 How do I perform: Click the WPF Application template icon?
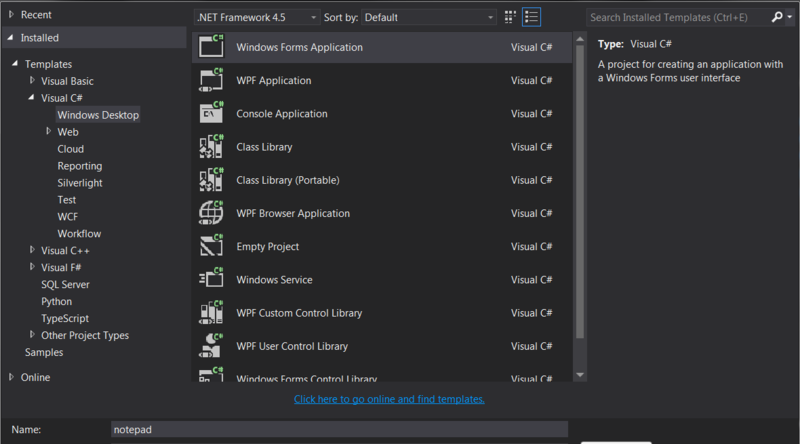click(x=211, y=80)
